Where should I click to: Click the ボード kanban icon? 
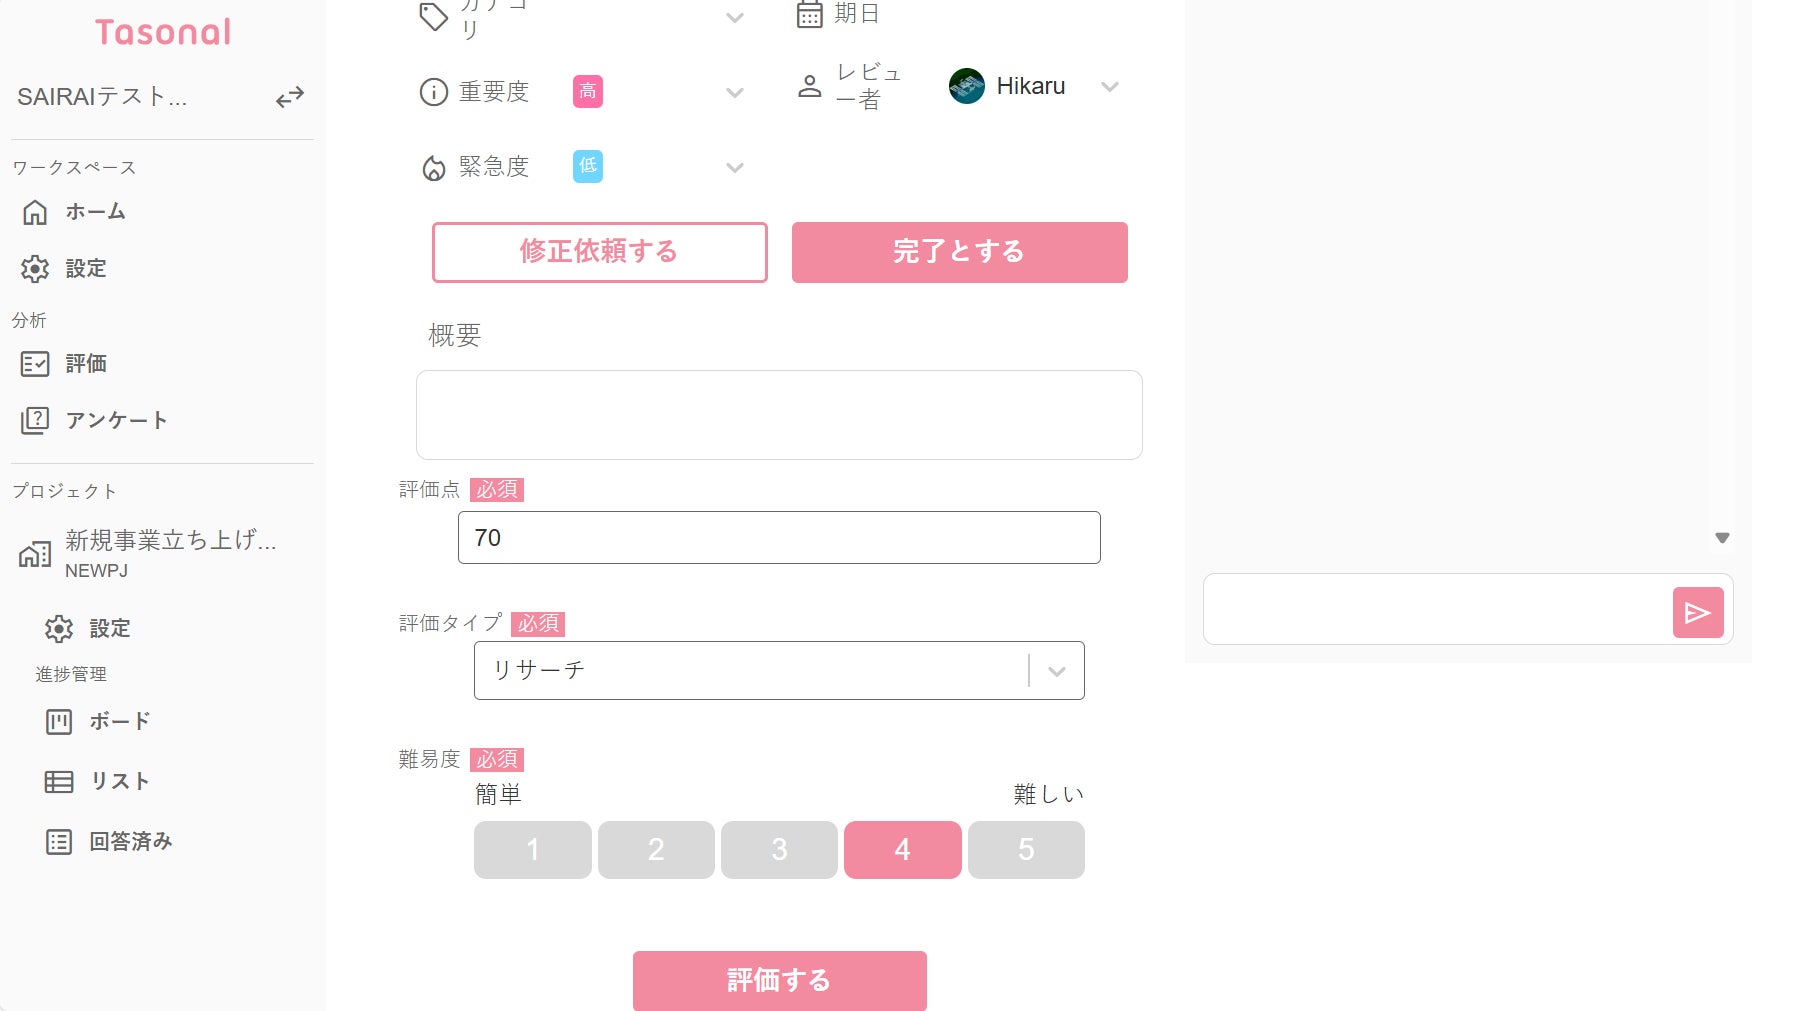(x=59, y=721)
